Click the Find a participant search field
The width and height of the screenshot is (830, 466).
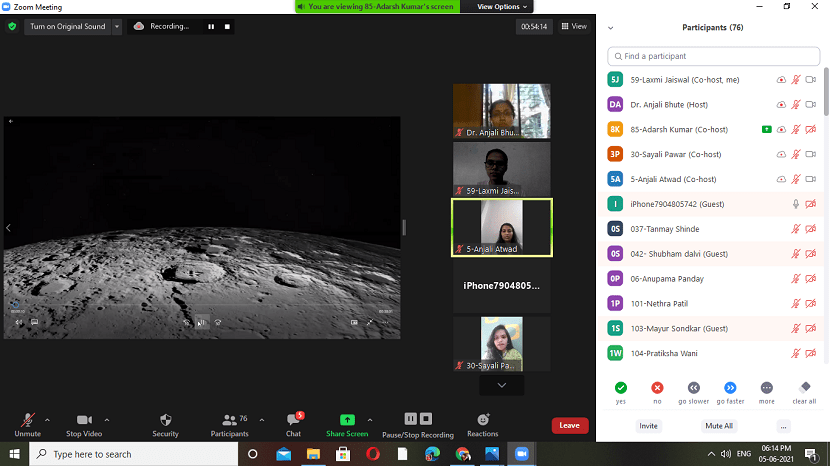pyautogui.click(x=715, y=56)
